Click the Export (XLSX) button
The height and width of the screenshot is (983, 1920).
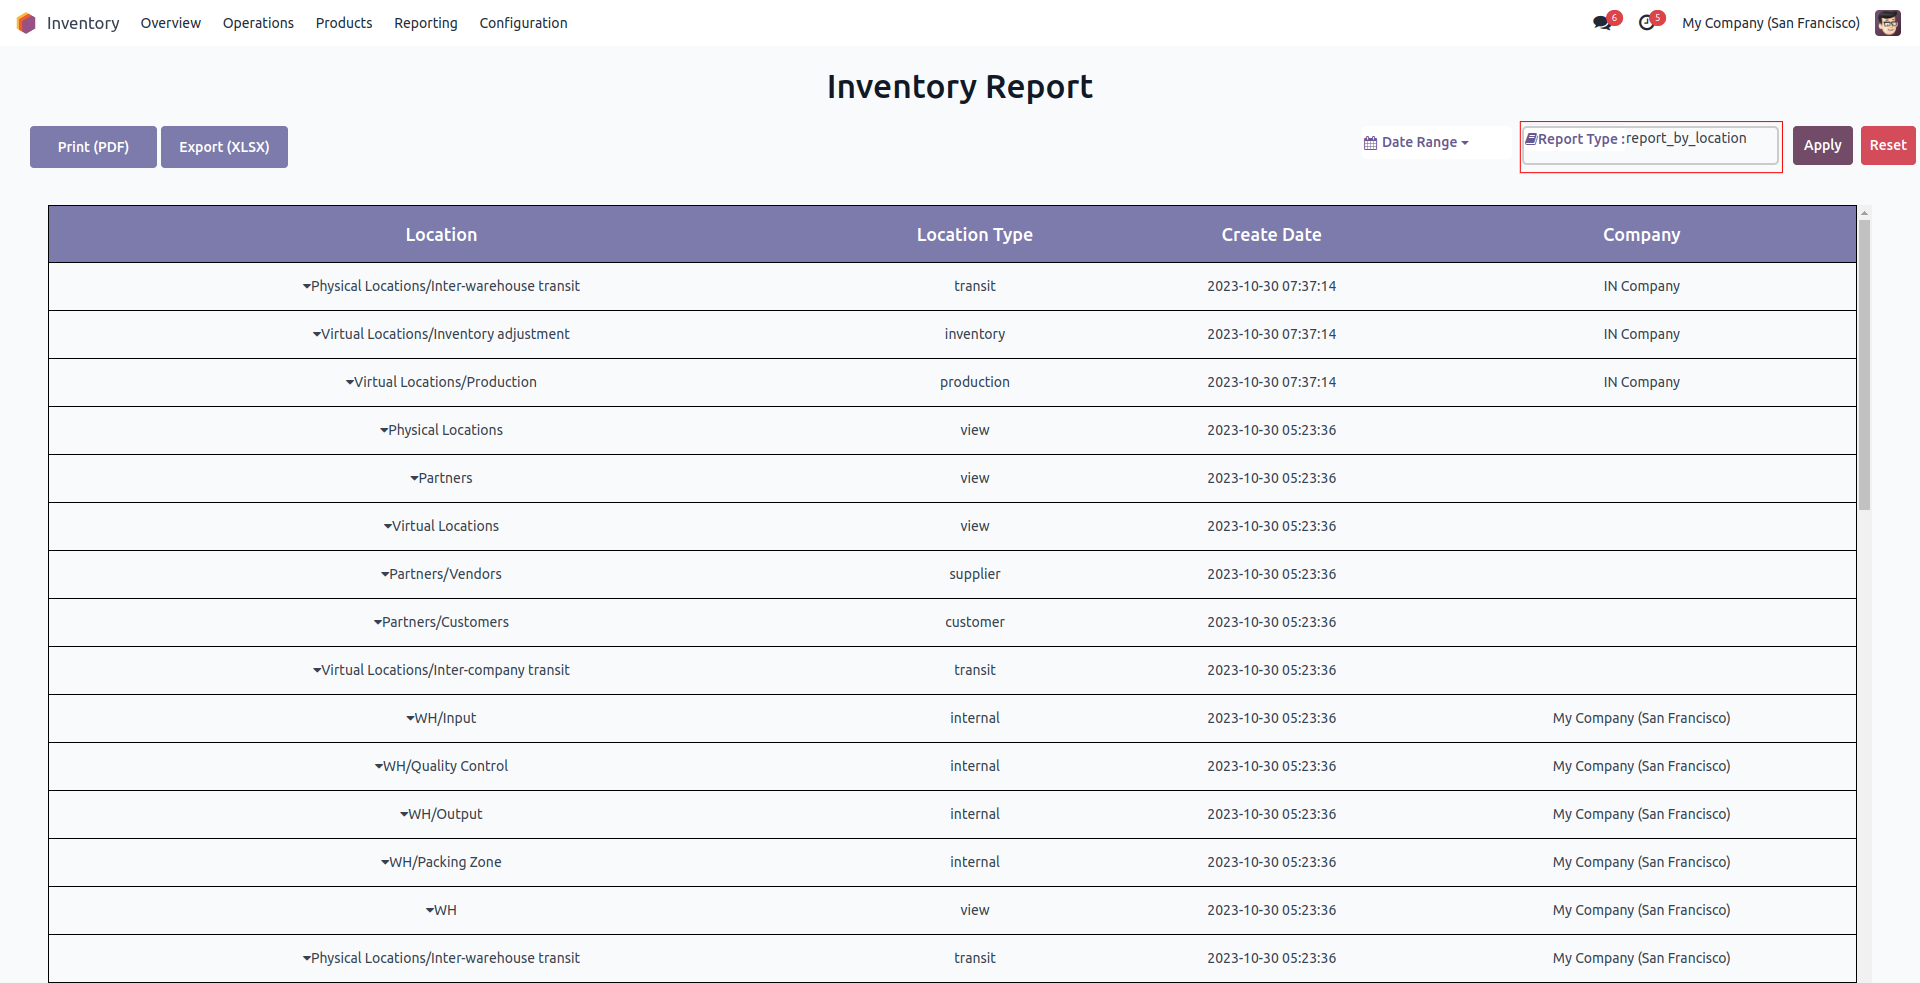pos(224,147)
